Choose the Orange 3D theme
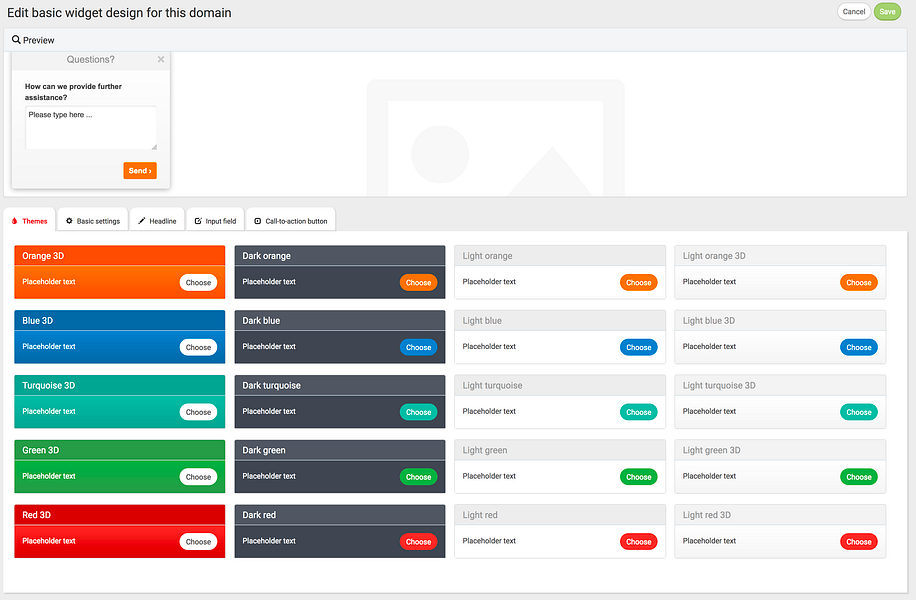The height and width of the screenshot is (600, 916). click(198, 283)
